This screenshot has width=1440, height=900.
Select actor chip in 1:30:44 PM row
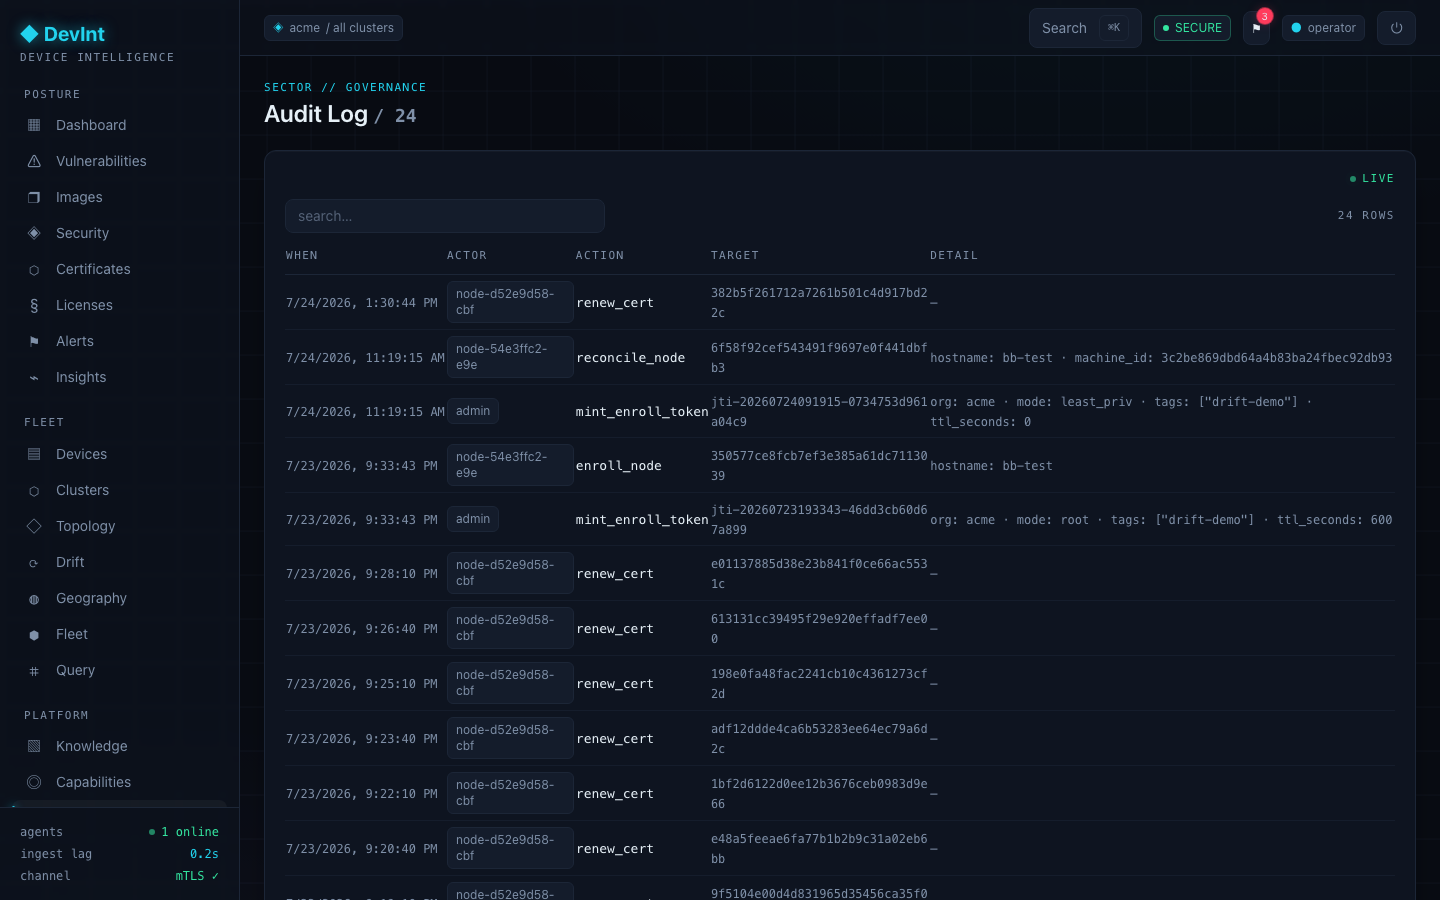510,302
